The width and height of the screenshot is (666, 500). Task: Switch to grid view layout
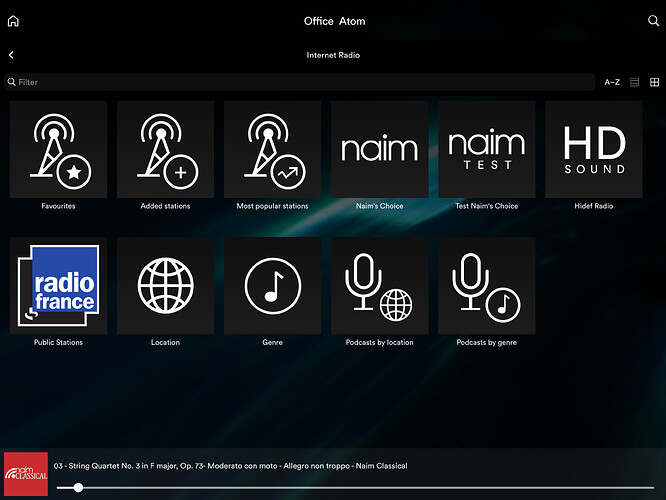[x=655, y=82]
